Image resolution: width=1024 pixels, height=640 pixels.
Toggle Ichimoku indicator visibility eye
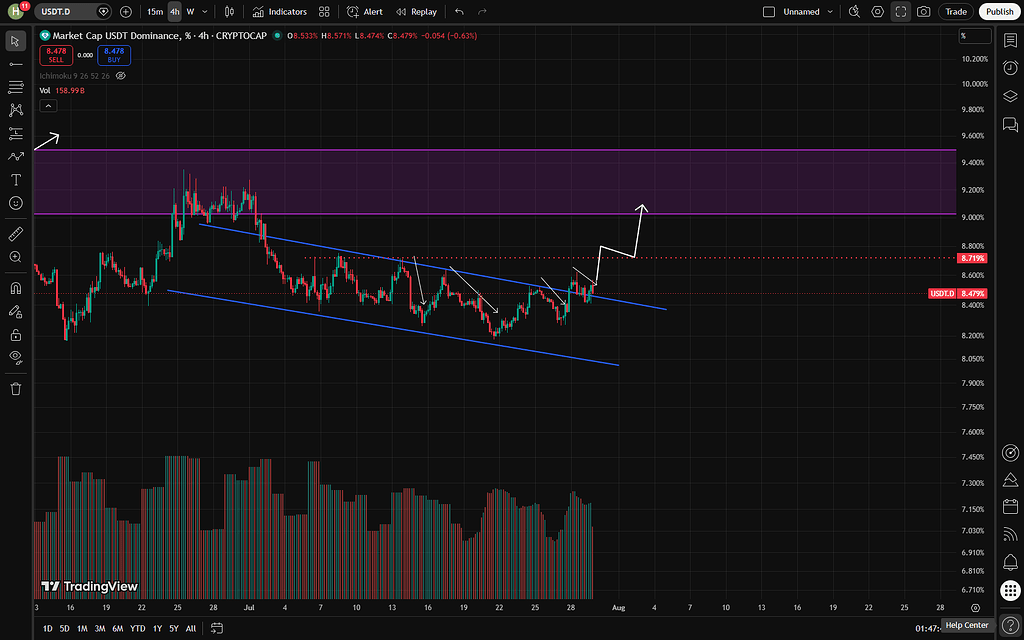point(120,76)
